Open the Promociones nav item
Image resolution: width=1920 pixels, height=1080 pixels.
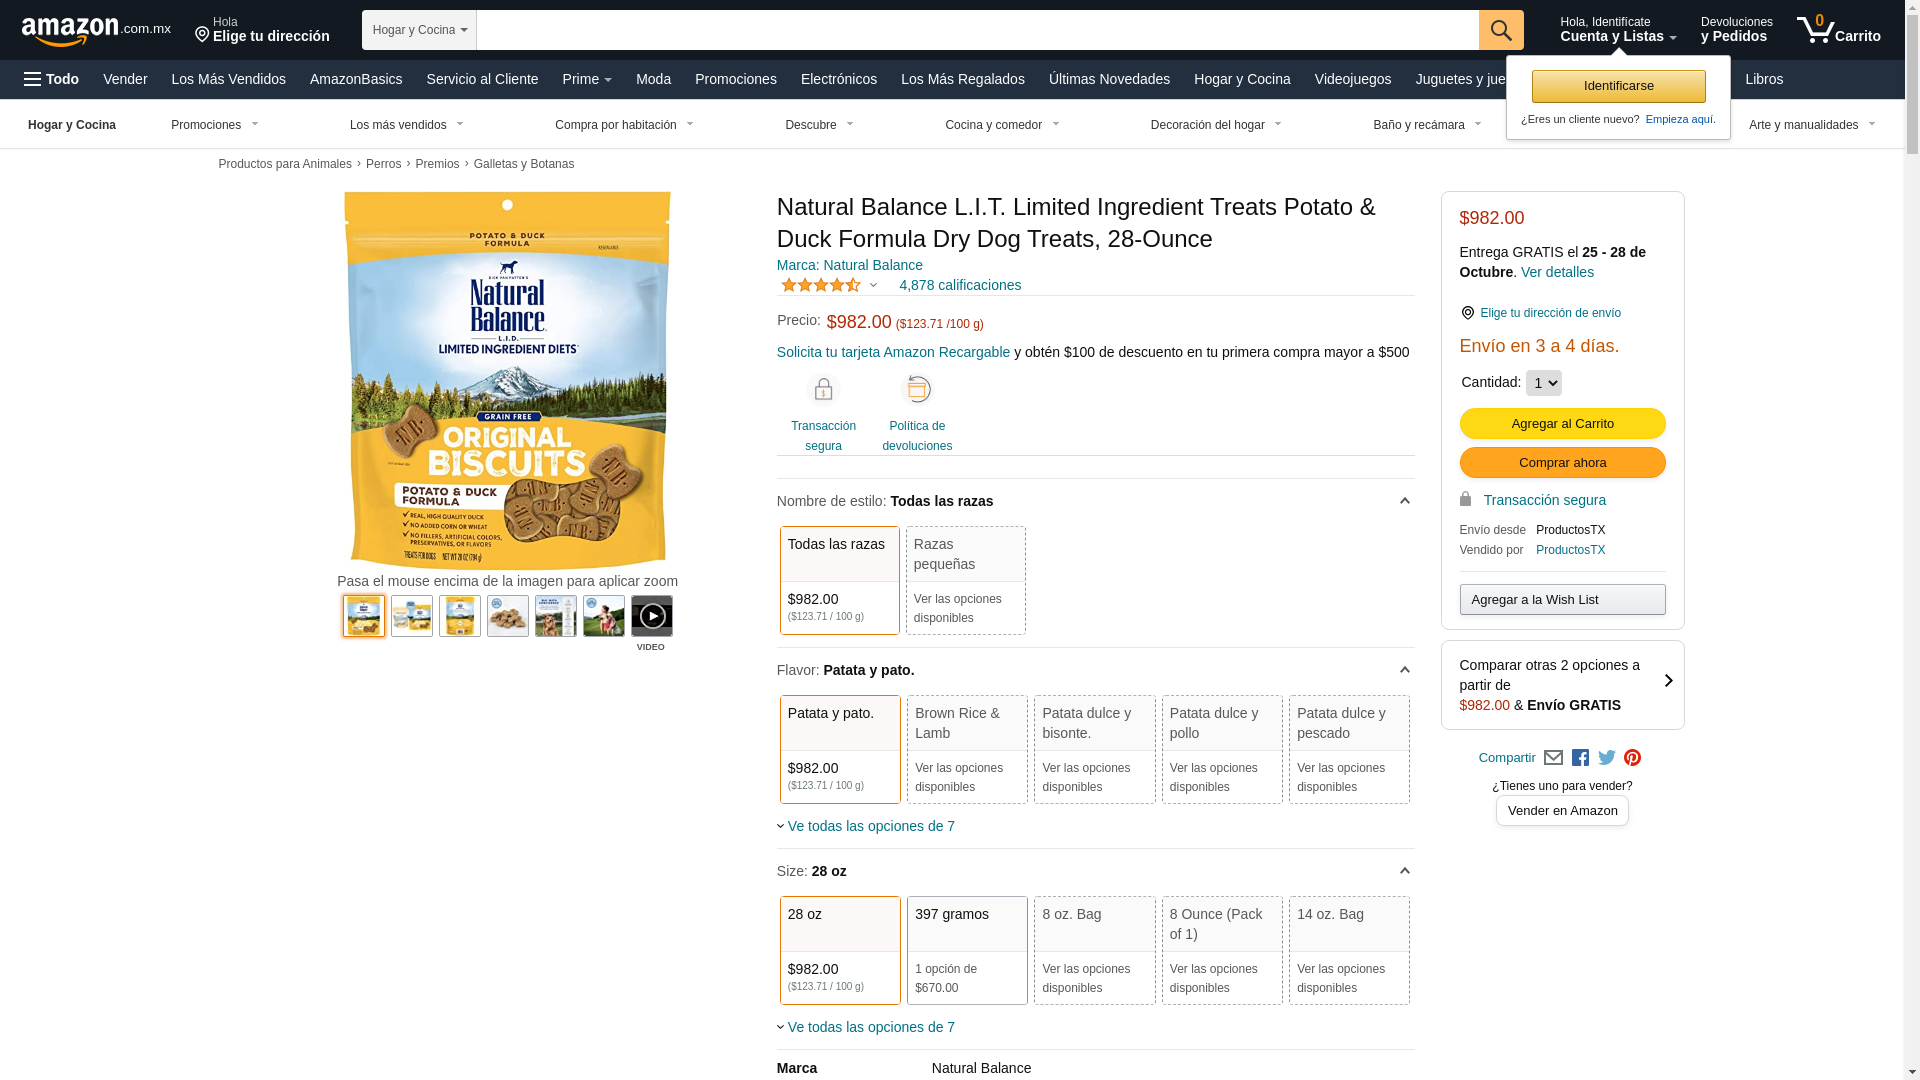click(x=735, y=79)
